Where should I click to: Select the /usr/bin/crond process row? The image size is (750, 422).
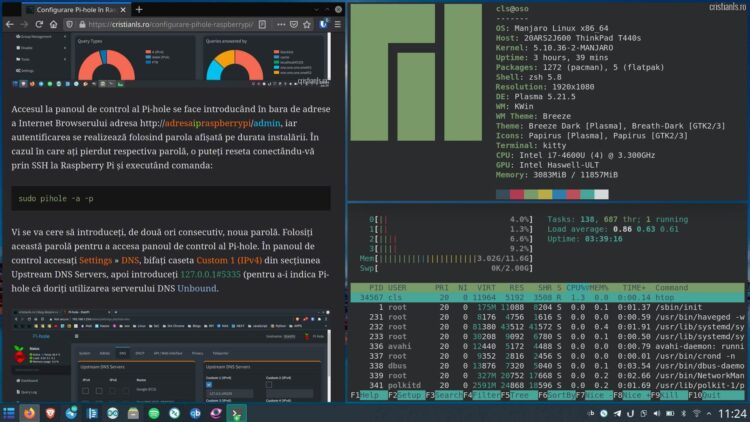click(x=547, y=356)
